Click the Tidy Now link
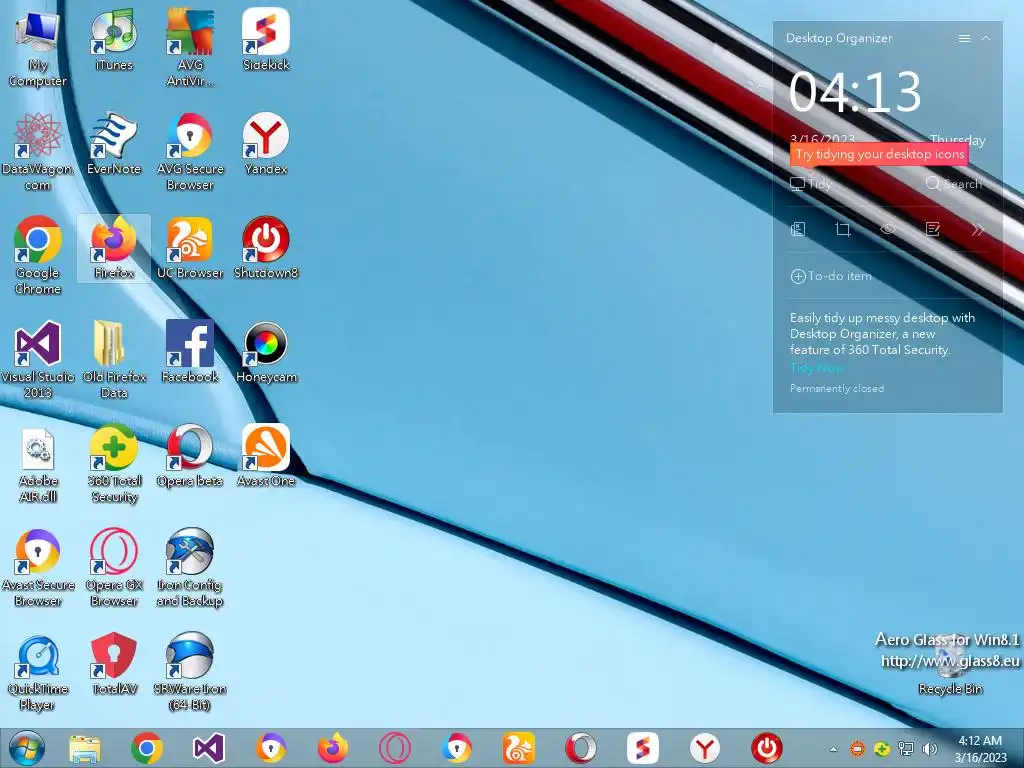 pos(817,368)
